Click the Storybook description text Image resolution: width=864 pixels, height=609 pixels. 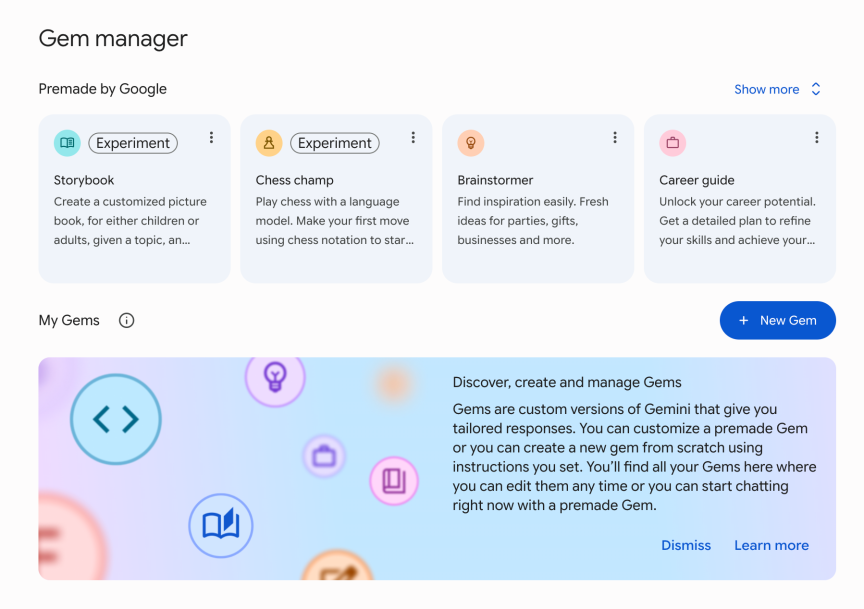coord(130,220)
